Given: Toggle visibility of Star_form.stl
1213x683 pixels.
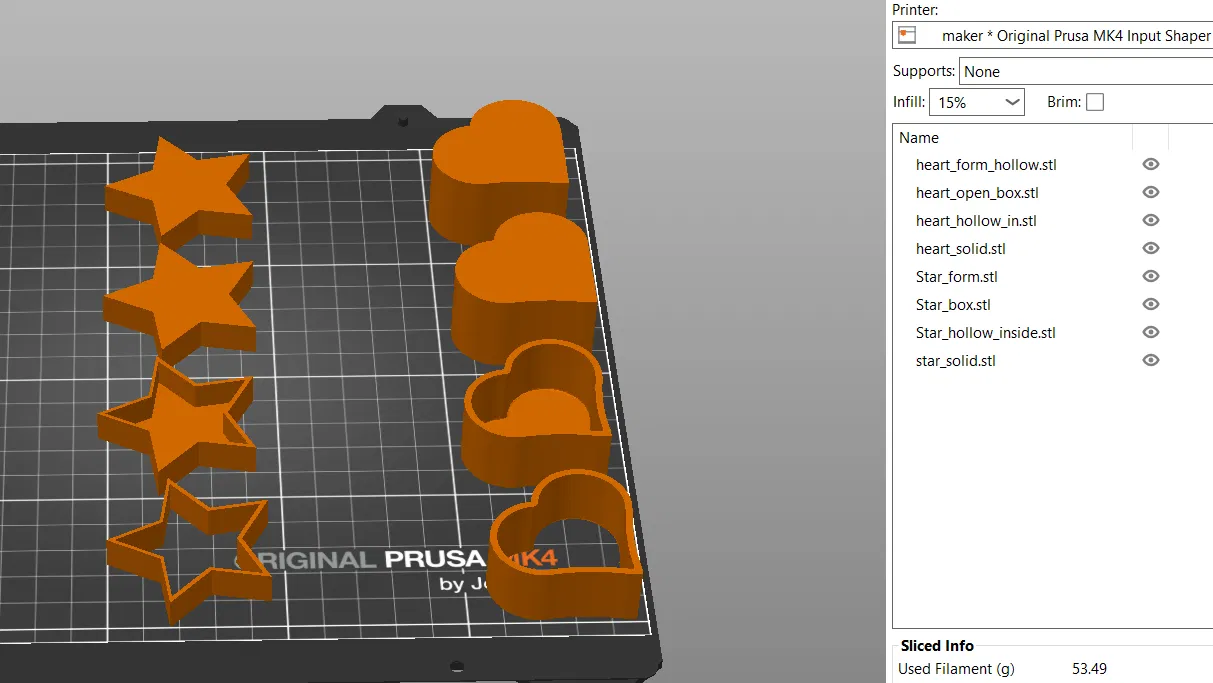Looking at the screenshot, I should (x=1151, y=276).
